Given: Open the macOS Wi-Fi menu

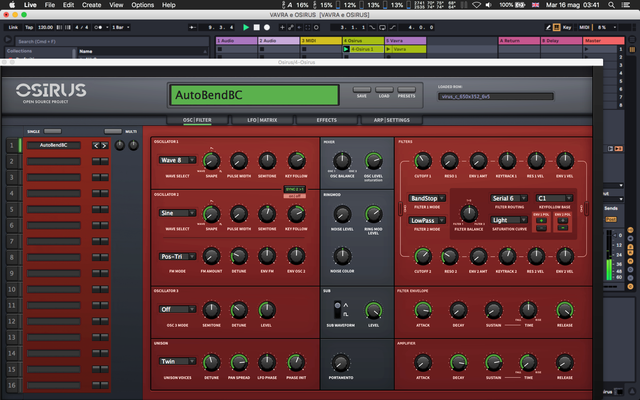Looking at the screenshot, I should point(476,5).
